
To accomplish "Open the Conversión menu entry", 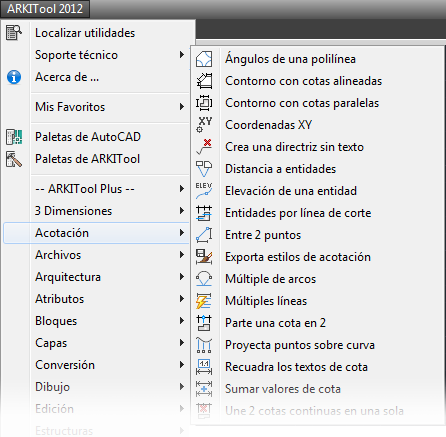I will (65, 365).
